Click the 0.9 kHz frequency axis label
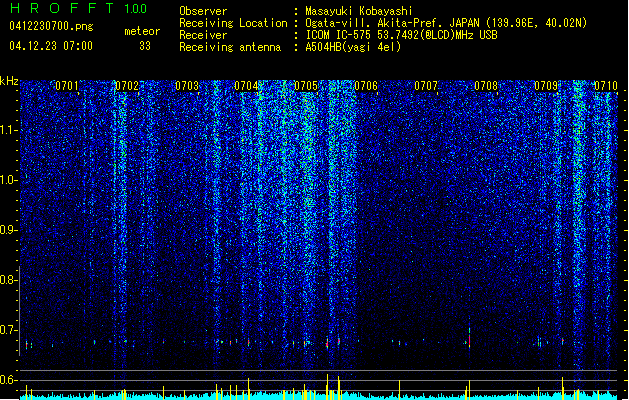 pyautogui.click(x=9, y=230)
